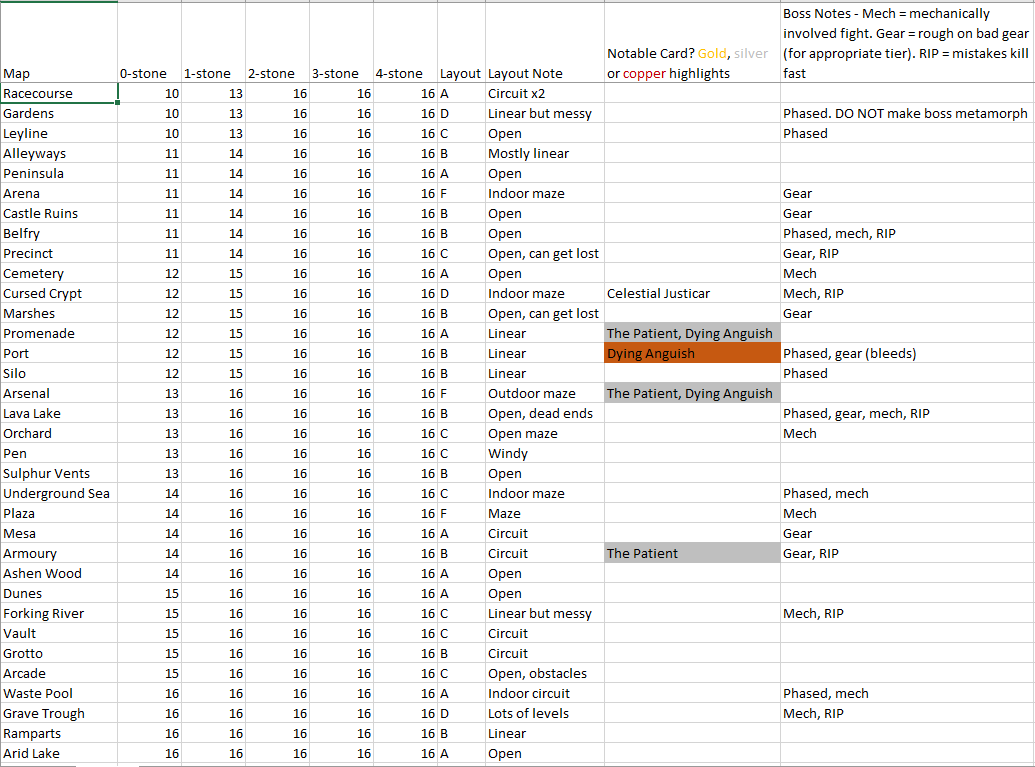Select the Waste Pool map name

click(59, 694)
